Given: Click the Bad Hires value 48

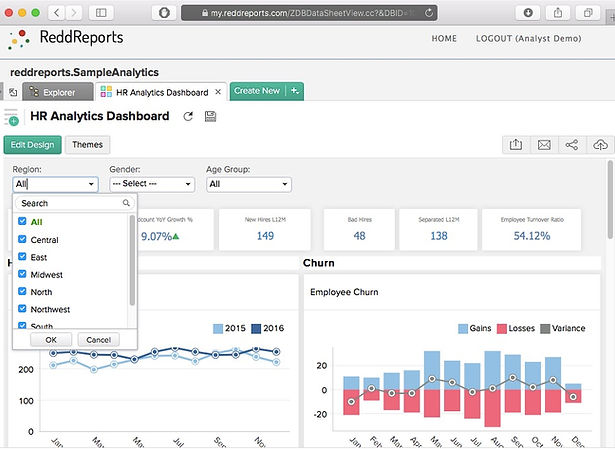Looking at the screenshot, I should pyautogui.click(x=359, y=236).
